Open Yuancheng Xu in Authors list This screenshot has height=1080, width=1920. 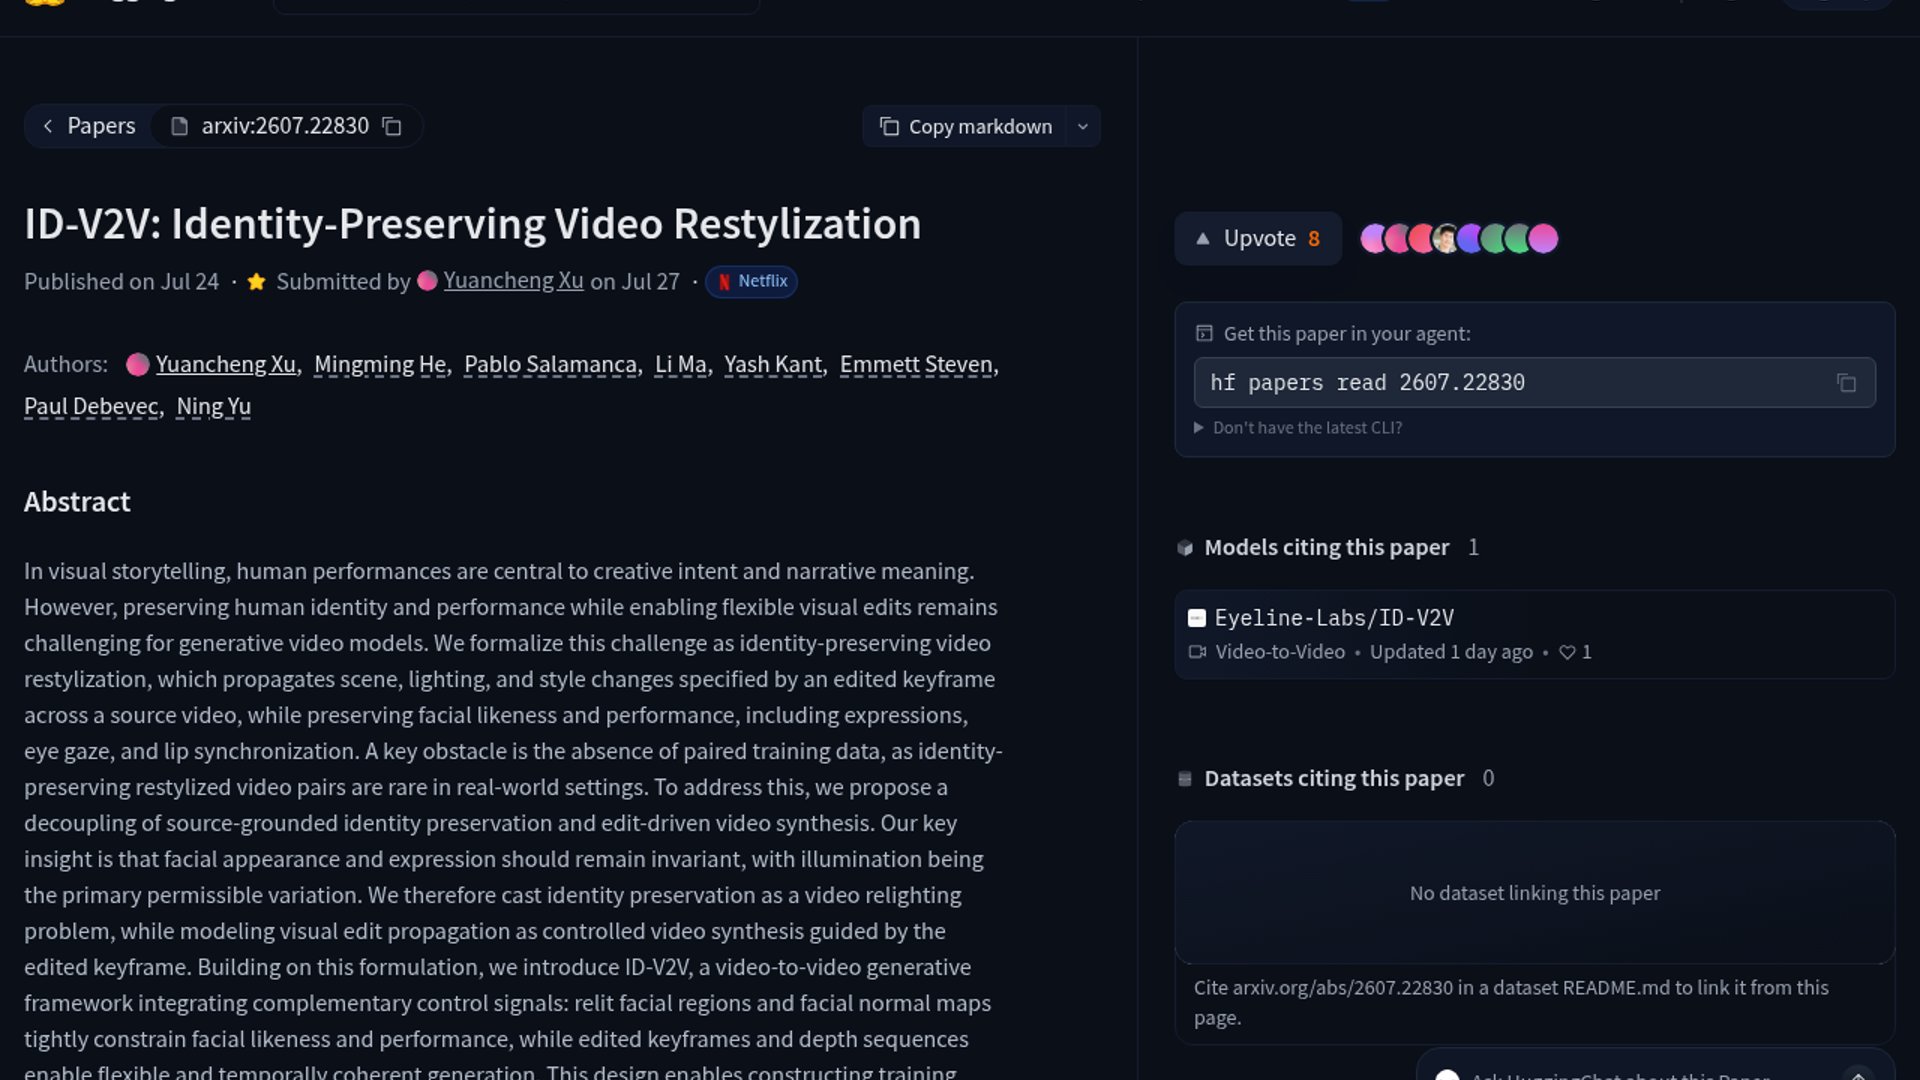(225, 364)
